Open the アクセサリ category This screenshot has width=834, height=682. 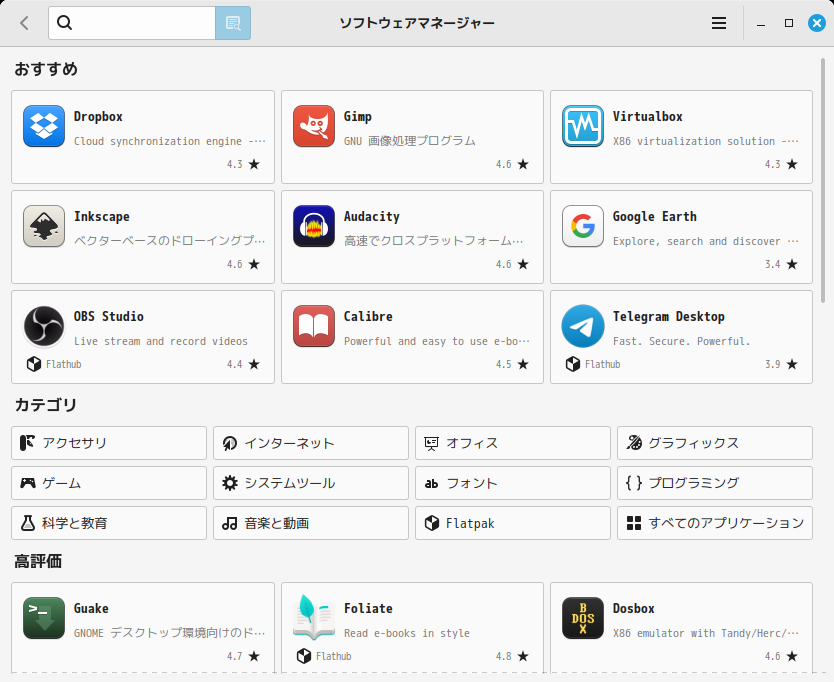click(109, 443)
